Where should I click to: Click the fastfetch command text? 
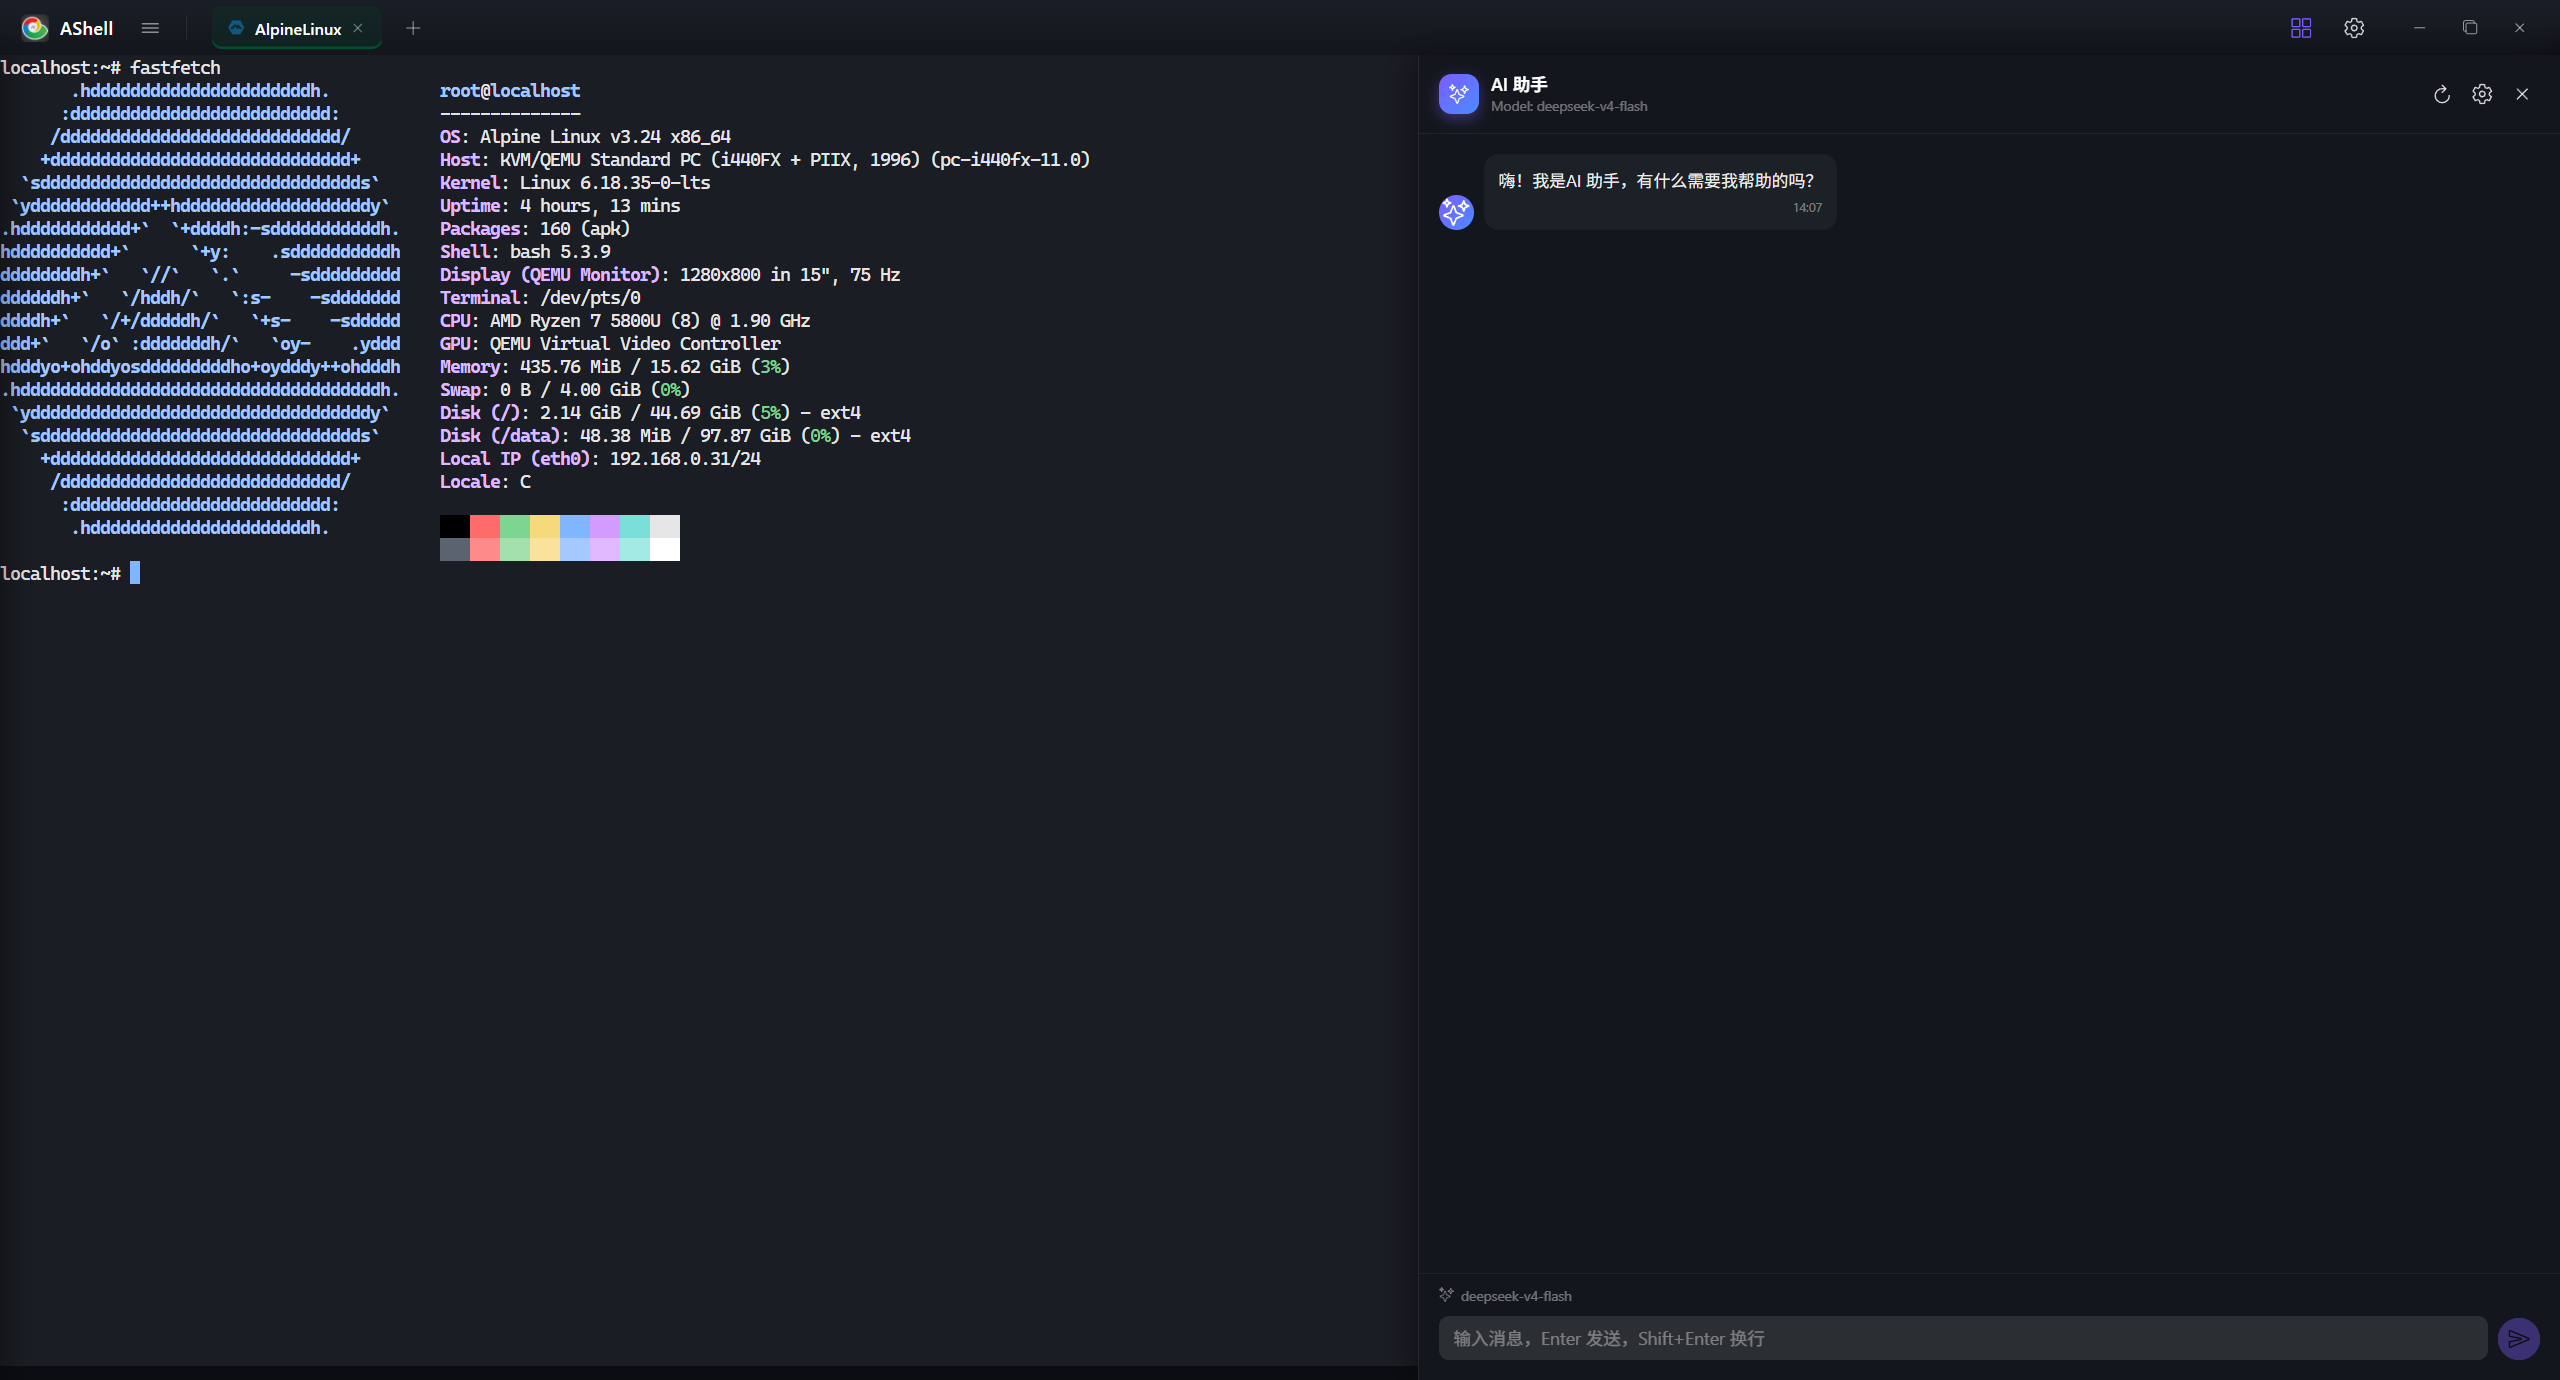[x=175, y=68]
